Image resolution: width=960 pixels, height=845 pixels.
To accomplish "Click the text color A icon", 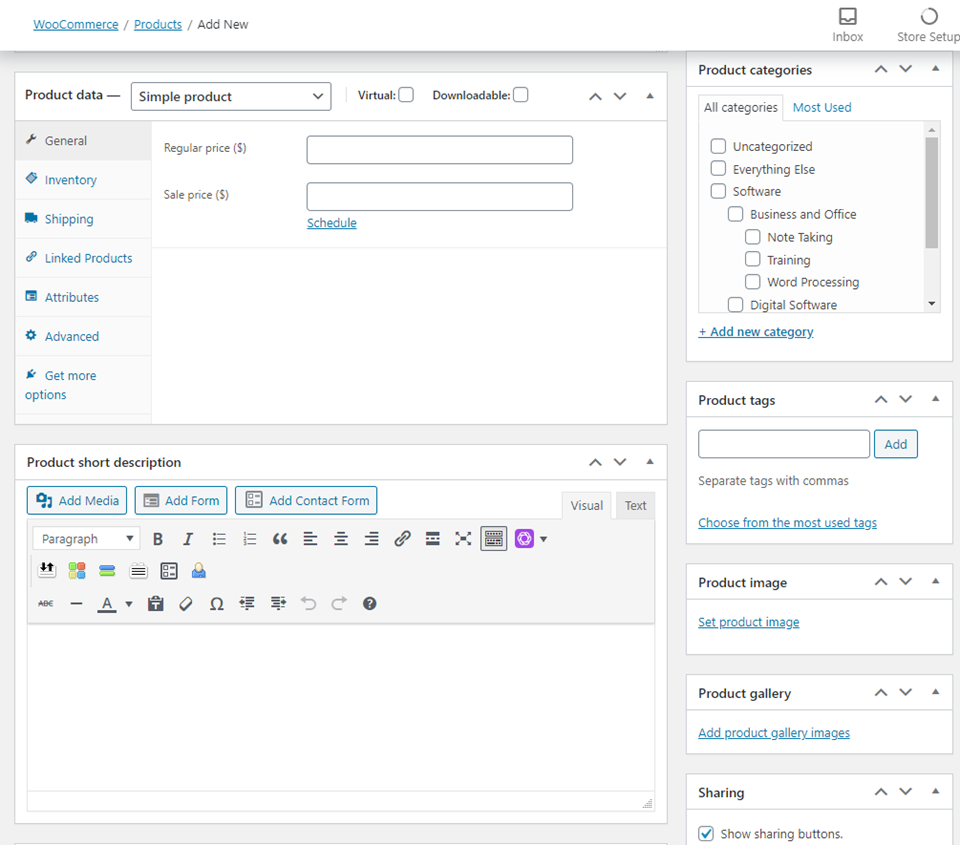I will (107, 604).
